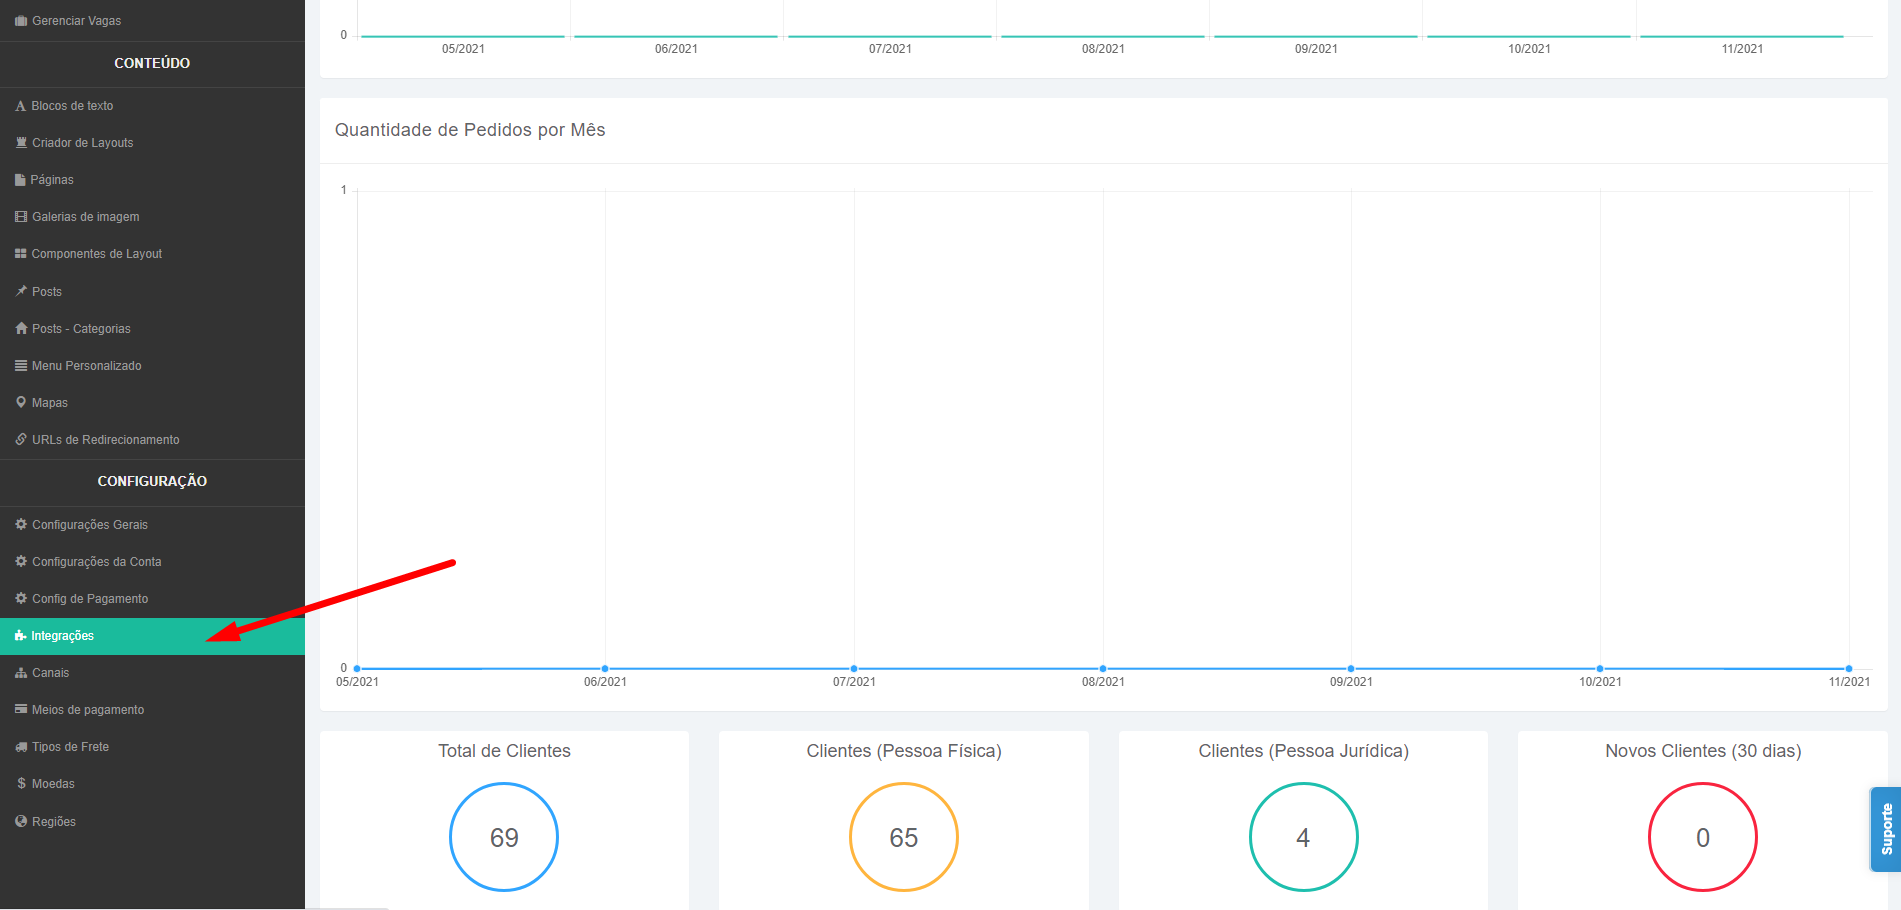Image resolution: width=1901 pixels, height=910 pixels.
Task: Click the Posts pin icon
Action: click(x=21, y=291)
